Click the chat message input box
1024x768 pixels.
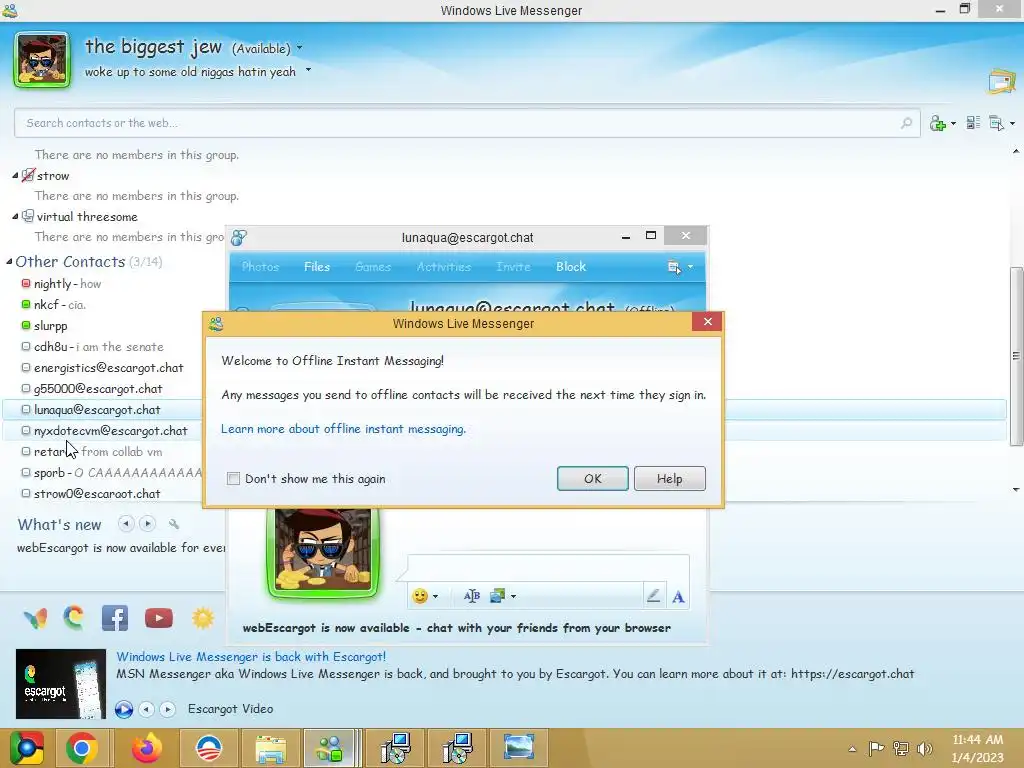tap(547, 568)
